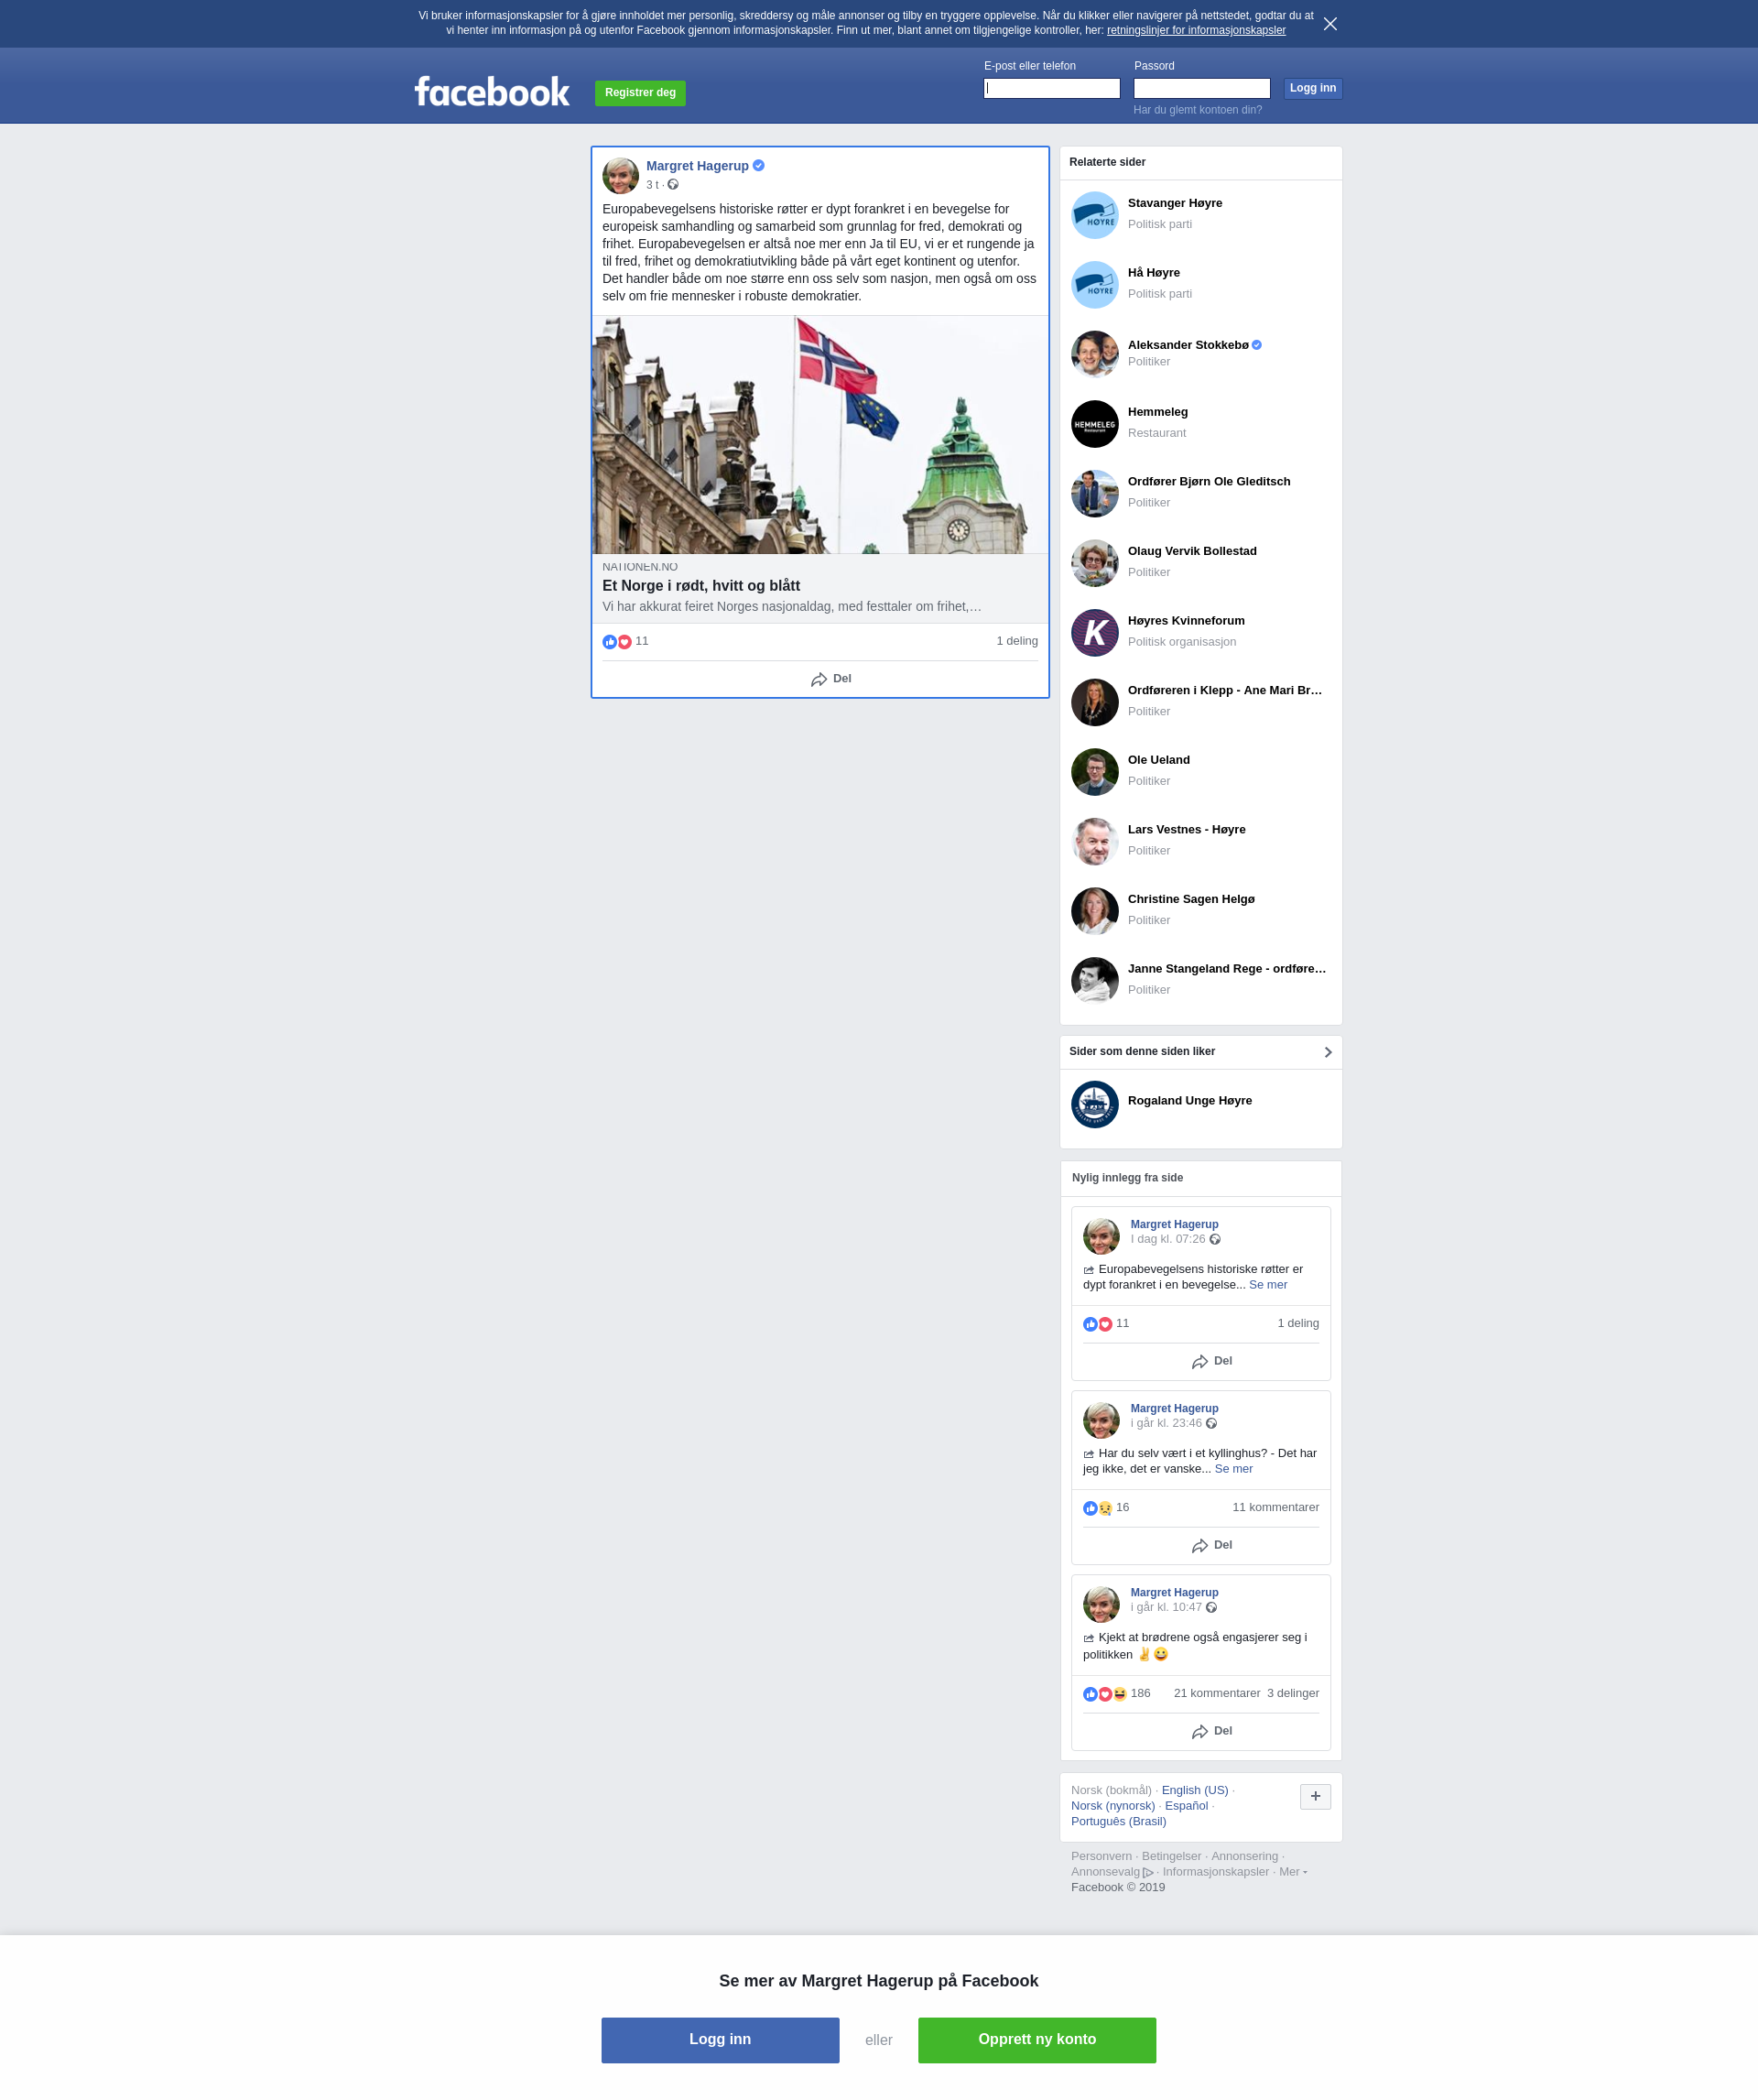
Task: Expand Se mer on kyllinghus recent post
Action: click(1233, 1469)
